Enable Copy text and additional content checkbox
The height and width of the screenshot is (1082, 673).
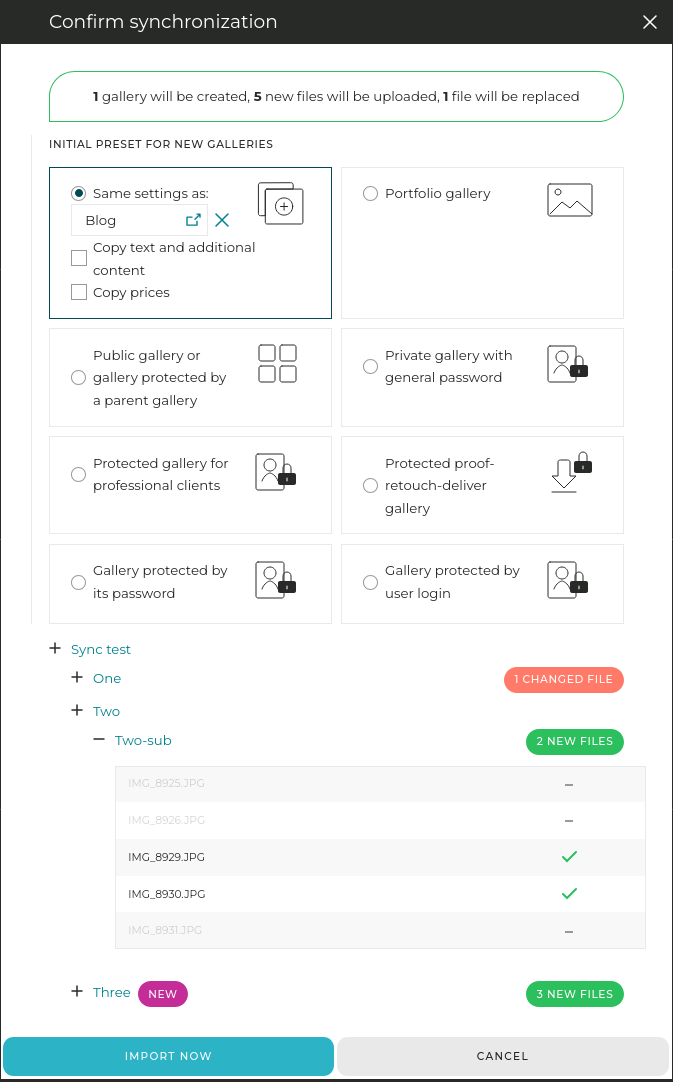[x=79, y=258]
